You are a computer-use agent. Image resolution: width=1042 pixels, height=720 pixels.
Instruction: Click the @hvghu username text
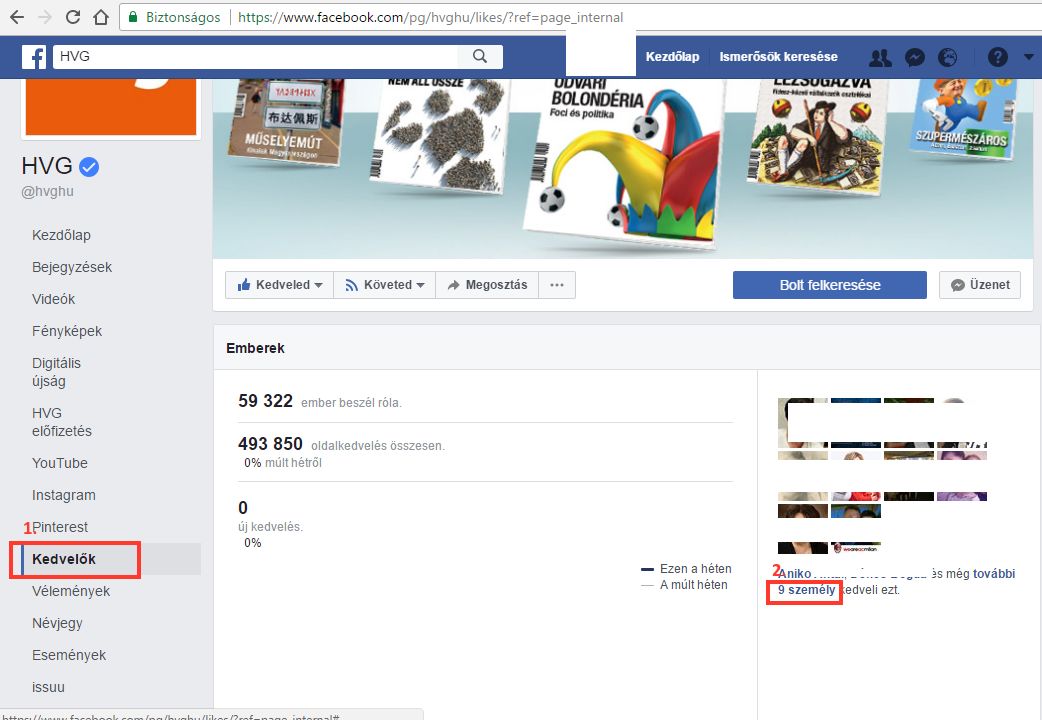click(48, 191)
